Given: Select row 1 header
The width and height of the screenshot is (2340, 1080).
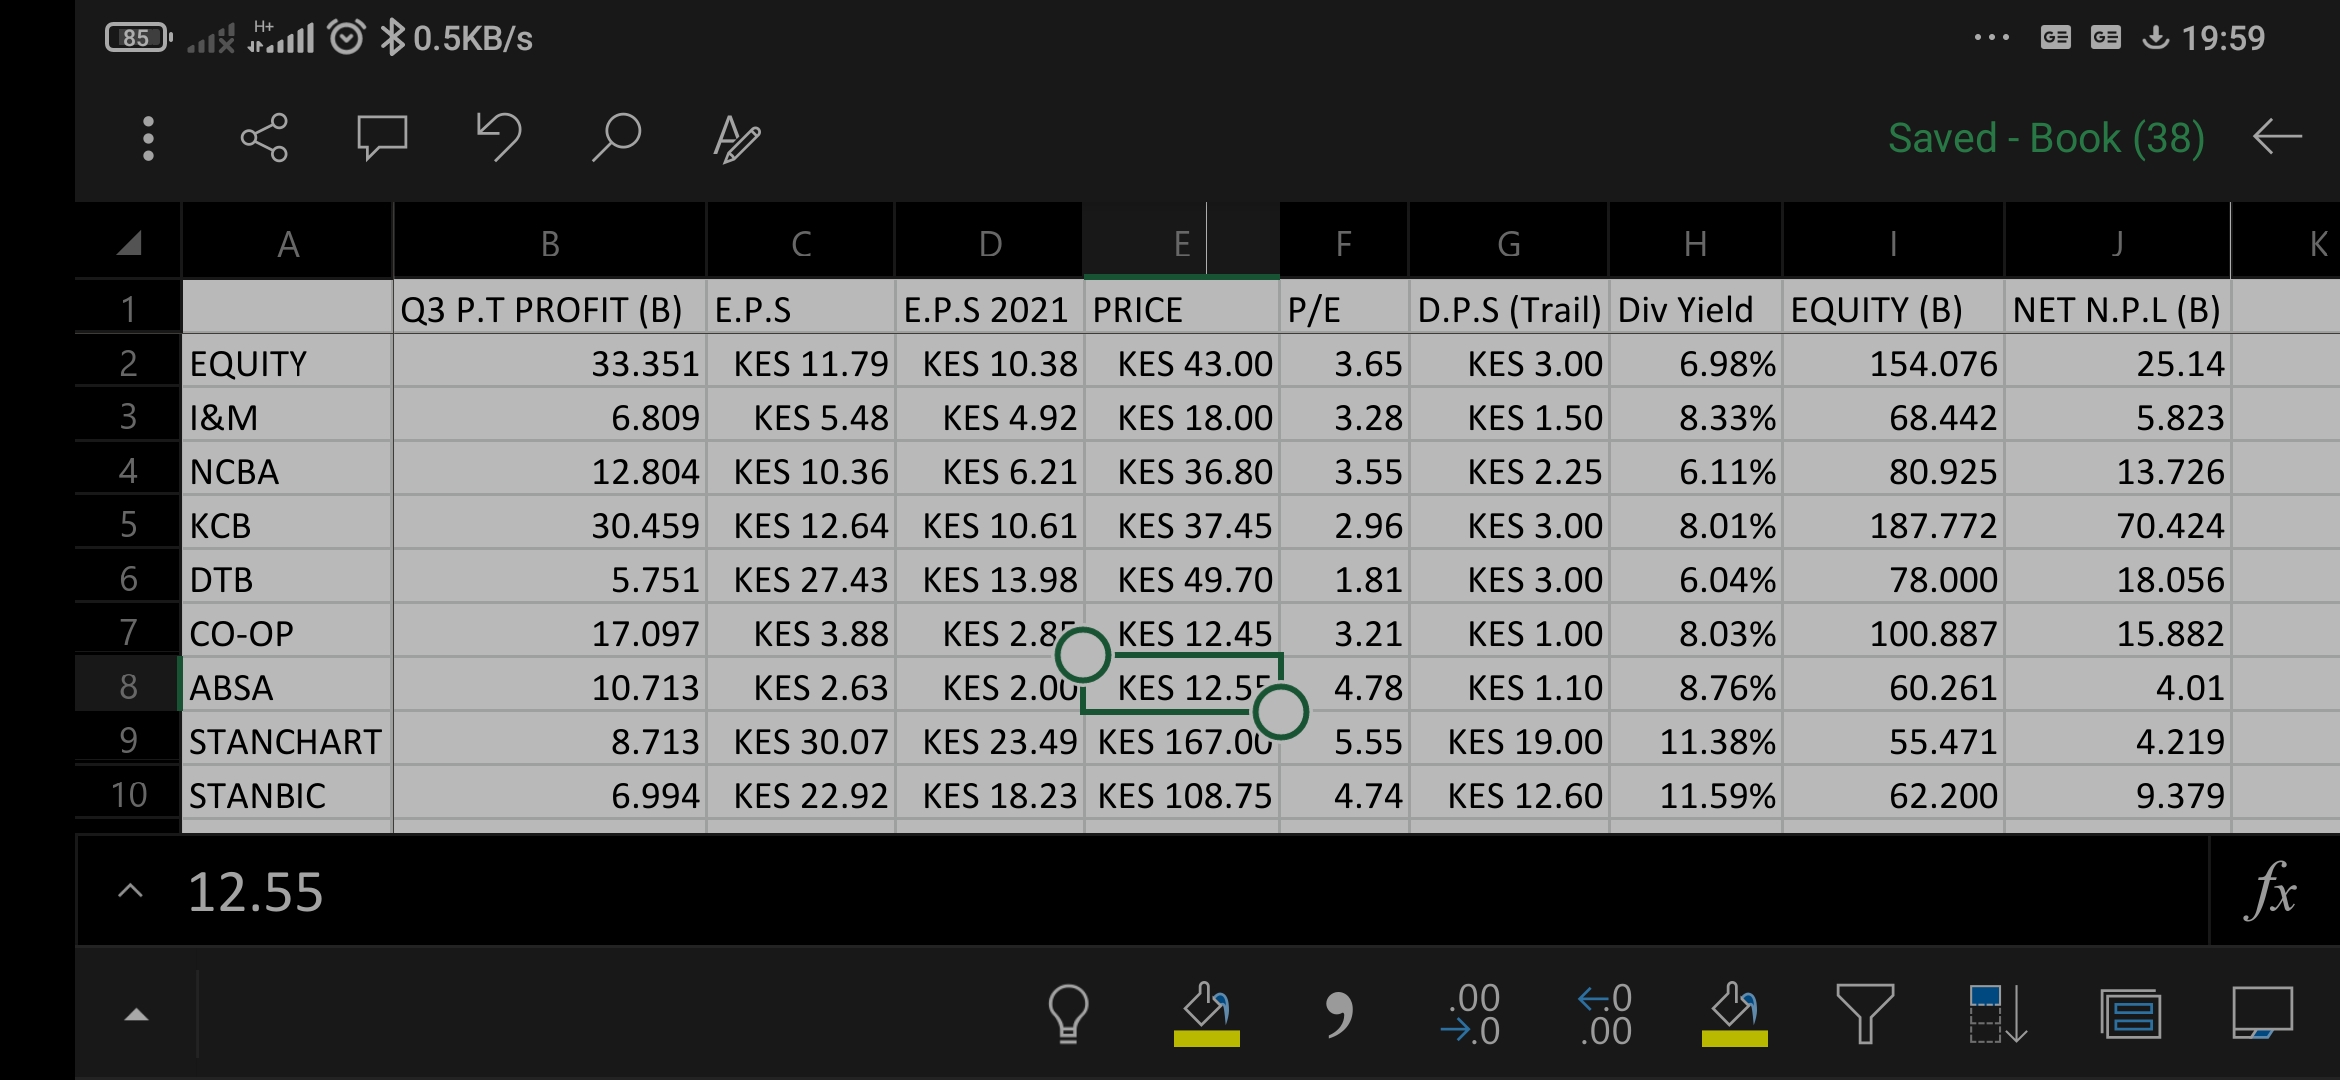Looking at the screenshot, I should (128, 309).
